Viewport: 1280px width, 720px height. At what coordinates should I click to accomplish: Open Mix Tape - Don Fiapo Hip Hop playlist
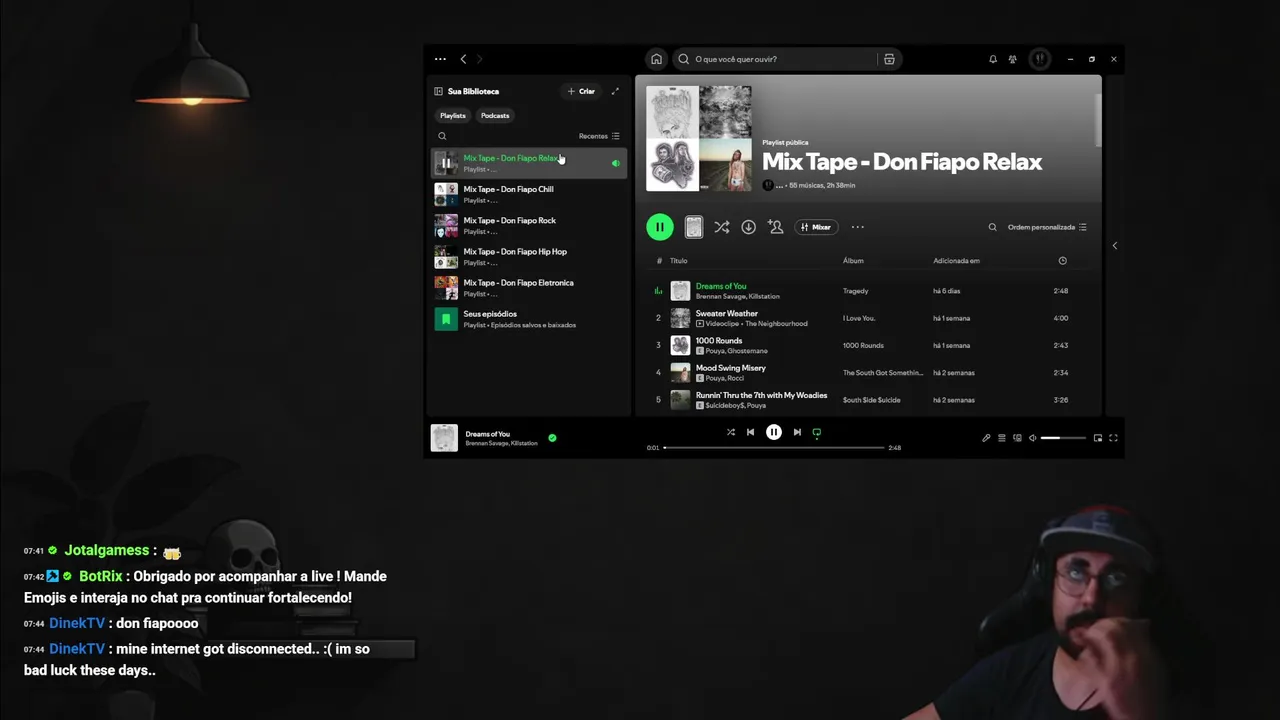point(529,257)
